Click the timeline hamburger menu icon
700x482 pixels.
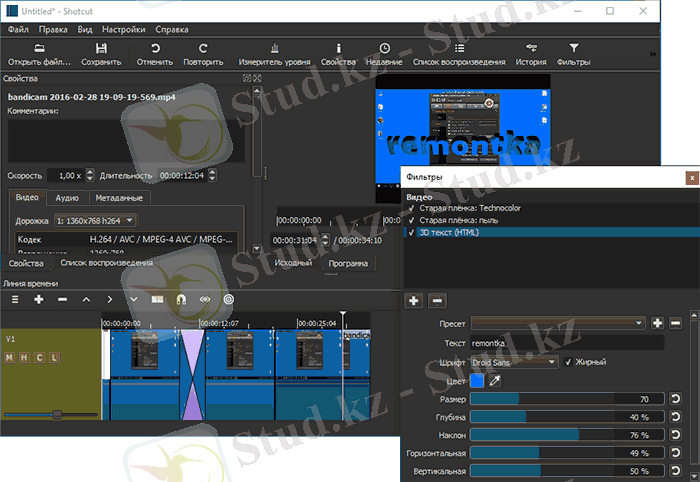[x=14, y=299]
